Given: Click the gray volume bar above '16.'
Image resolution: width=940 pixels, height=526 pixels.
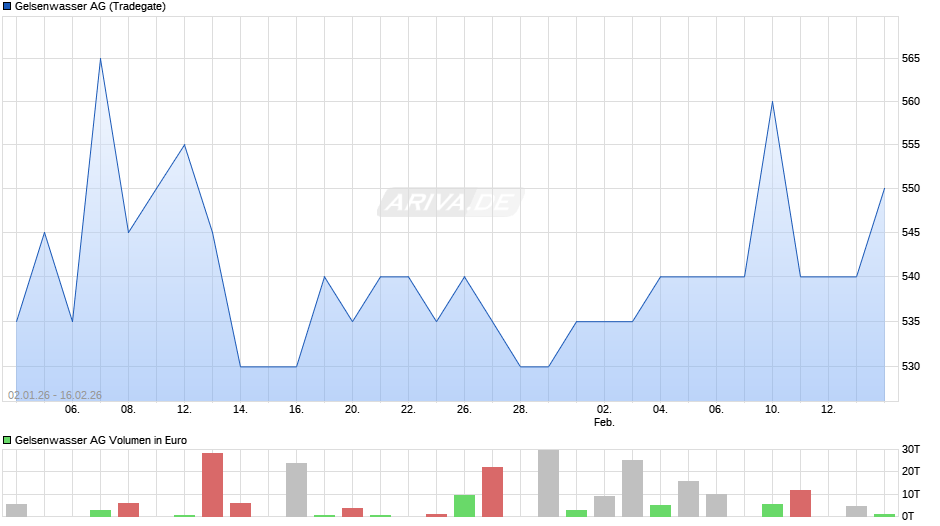Looking at the screenshot, I should (296, 489).
